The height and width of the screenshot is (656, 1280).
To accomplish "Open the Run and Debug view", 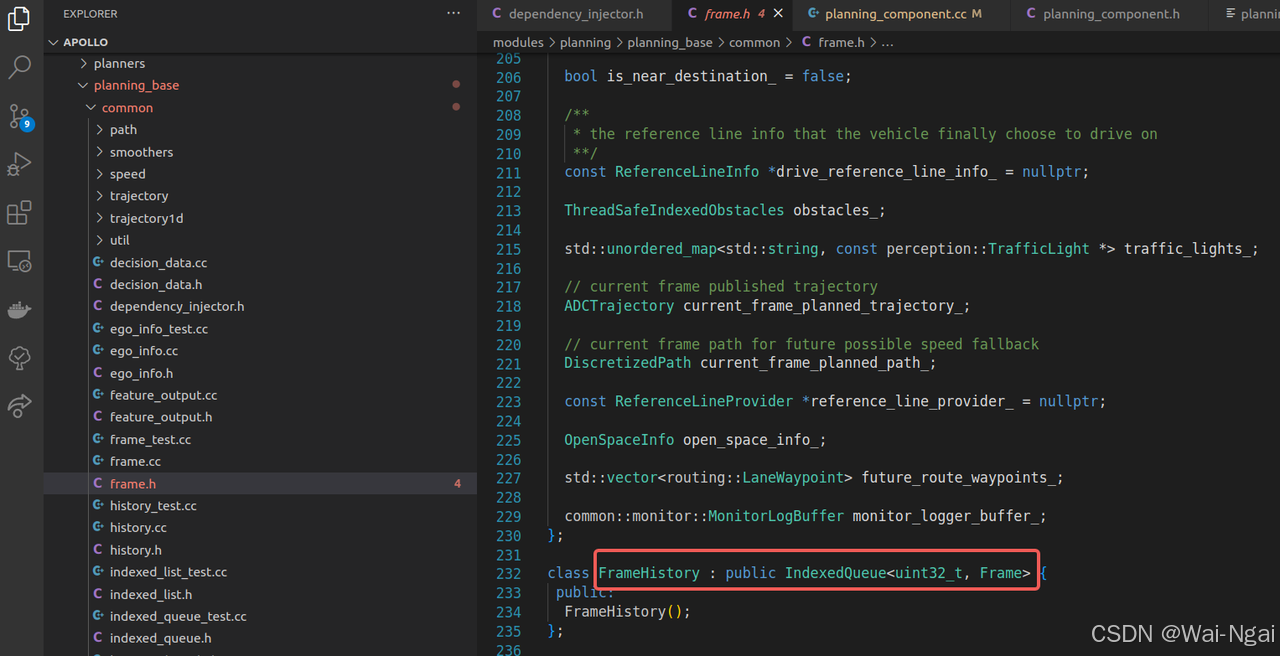I will [20, 163].
